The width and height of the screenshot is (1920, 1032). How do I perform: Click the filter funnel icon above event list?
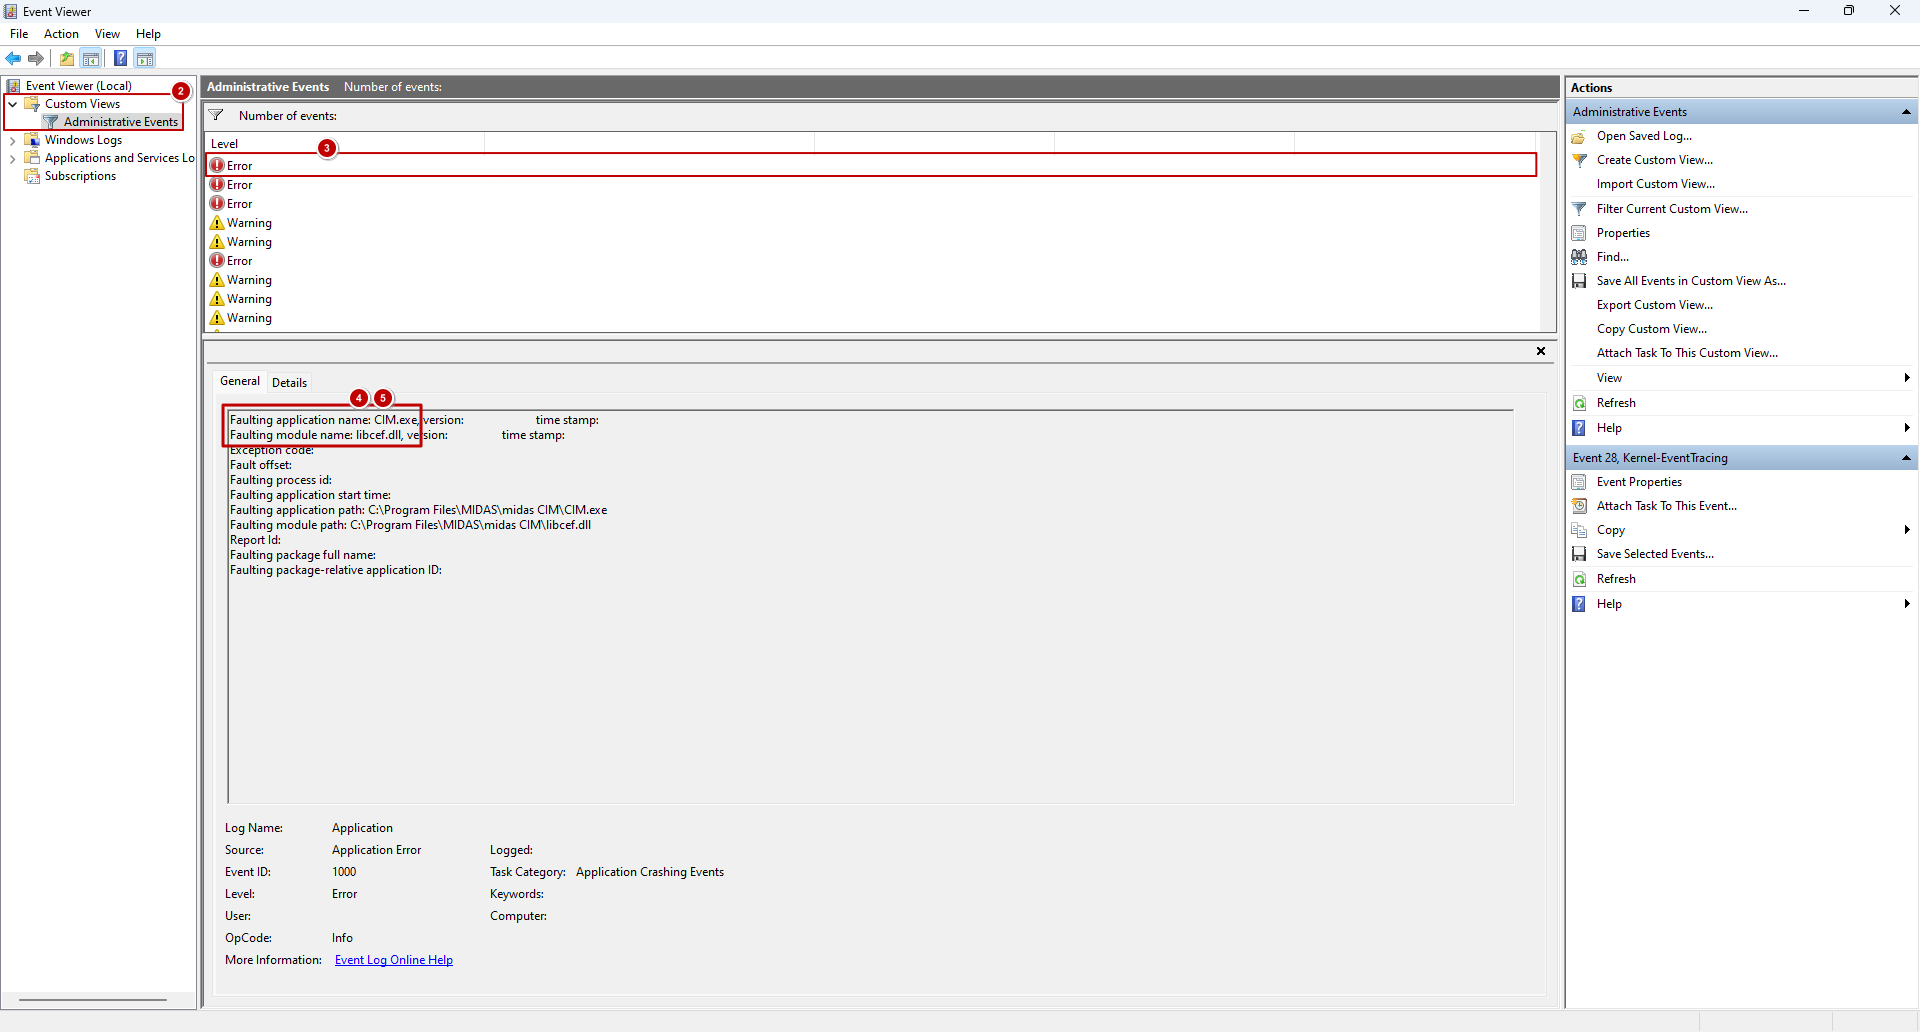216,116
